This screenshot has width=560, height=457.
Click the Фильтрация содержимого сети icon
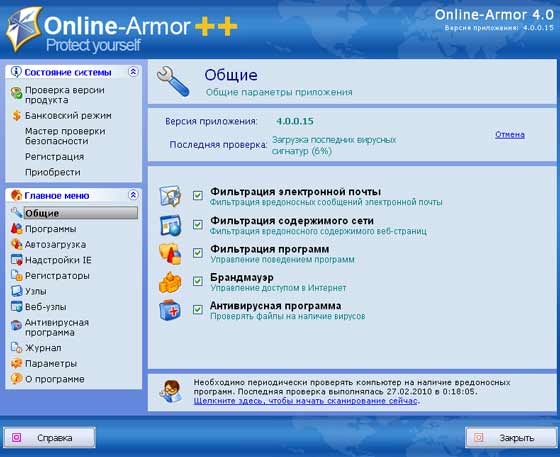point(170,225)
